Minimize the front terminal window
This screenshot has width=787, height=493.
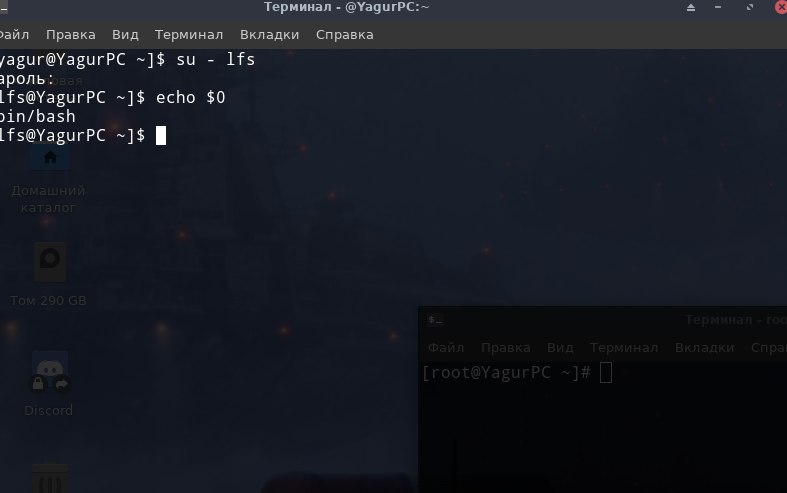718,8
